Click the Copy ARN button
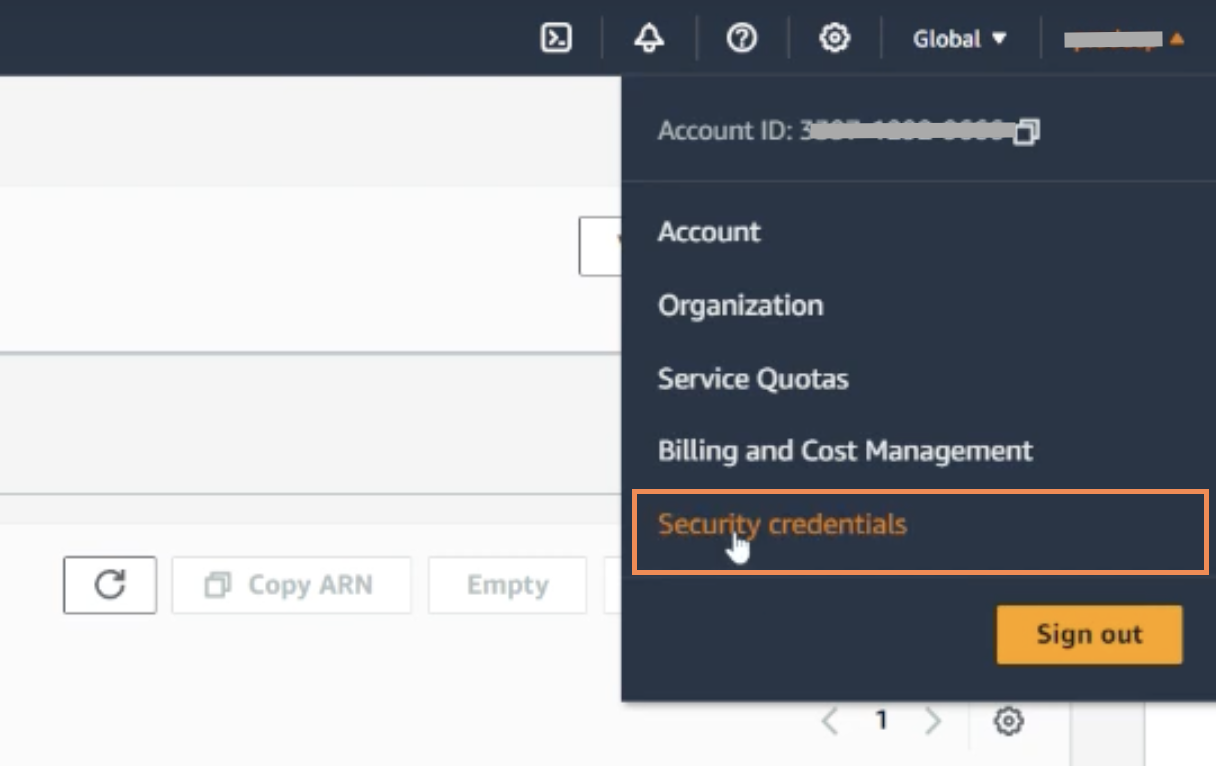This screenshot has width=1216, height=766. [291, 585]
